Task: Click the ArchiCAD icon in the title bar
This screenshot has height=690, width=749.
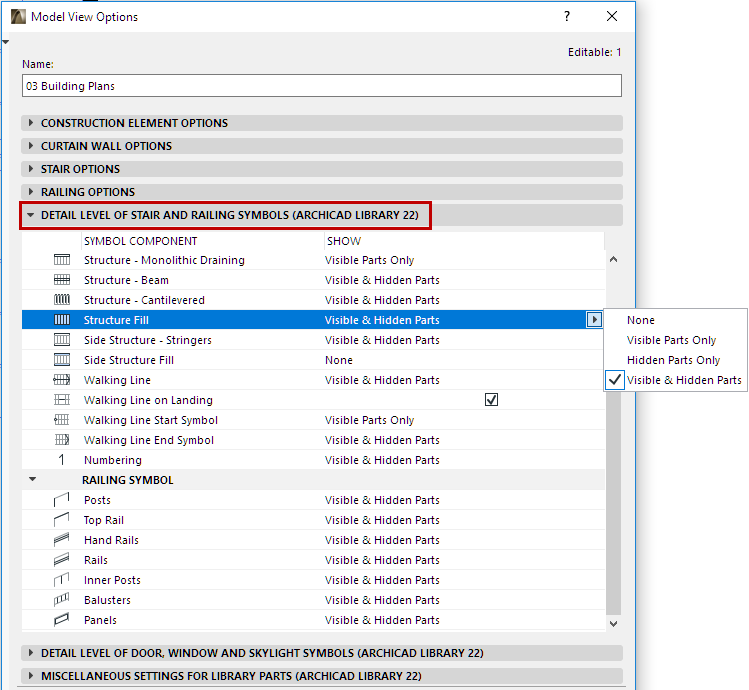Action: pos(18,17)
